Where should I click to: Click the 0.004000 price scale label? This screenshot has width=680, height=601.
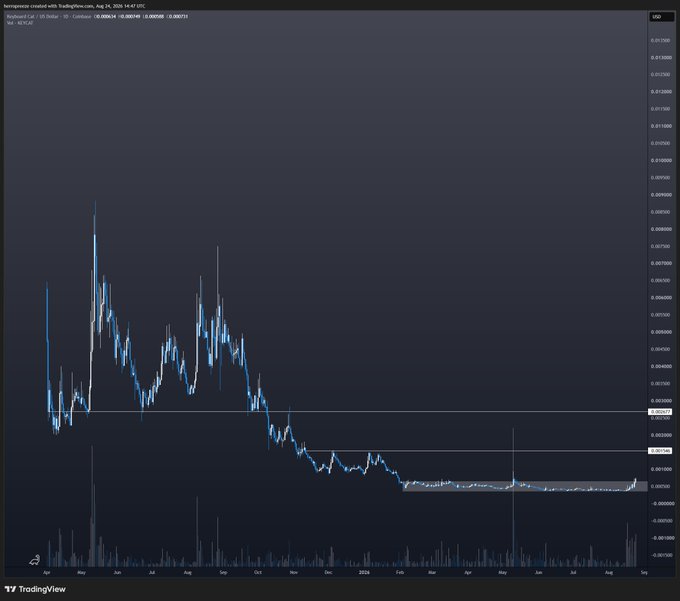tap(660, 366)
